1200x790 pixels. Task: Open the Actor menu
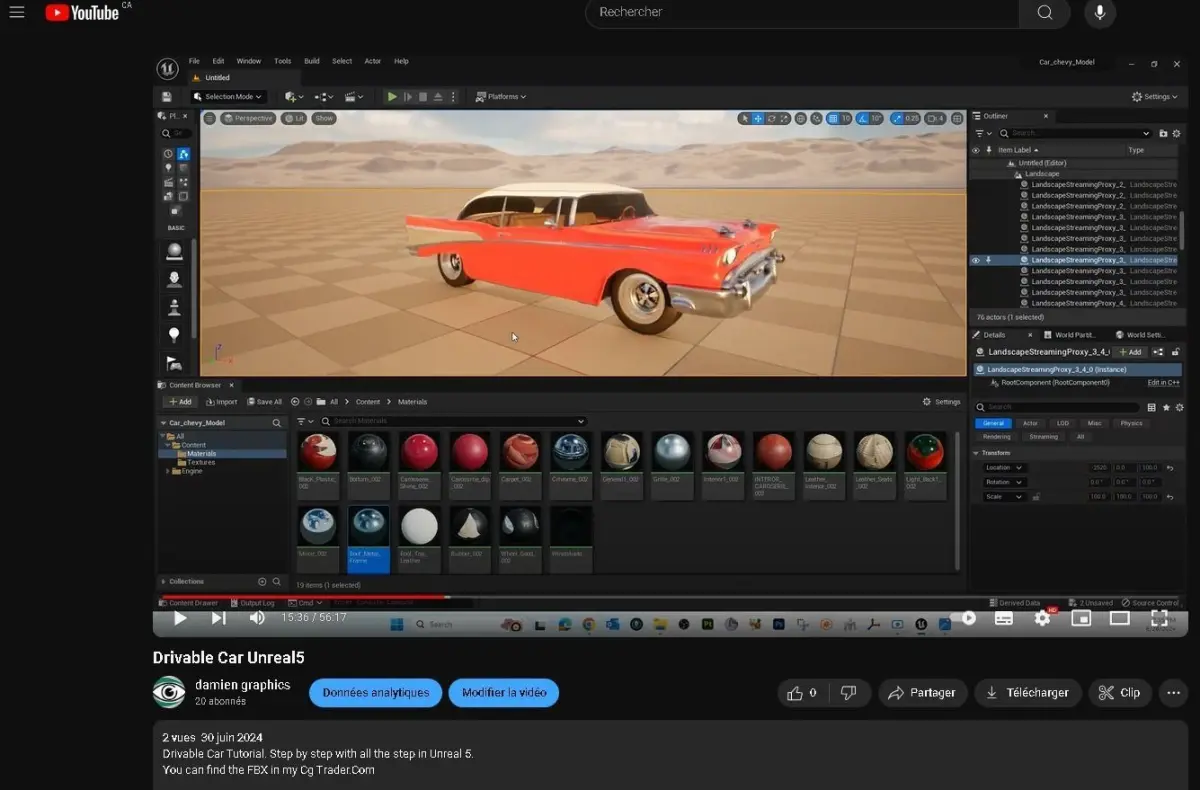(x=373, y=61)
